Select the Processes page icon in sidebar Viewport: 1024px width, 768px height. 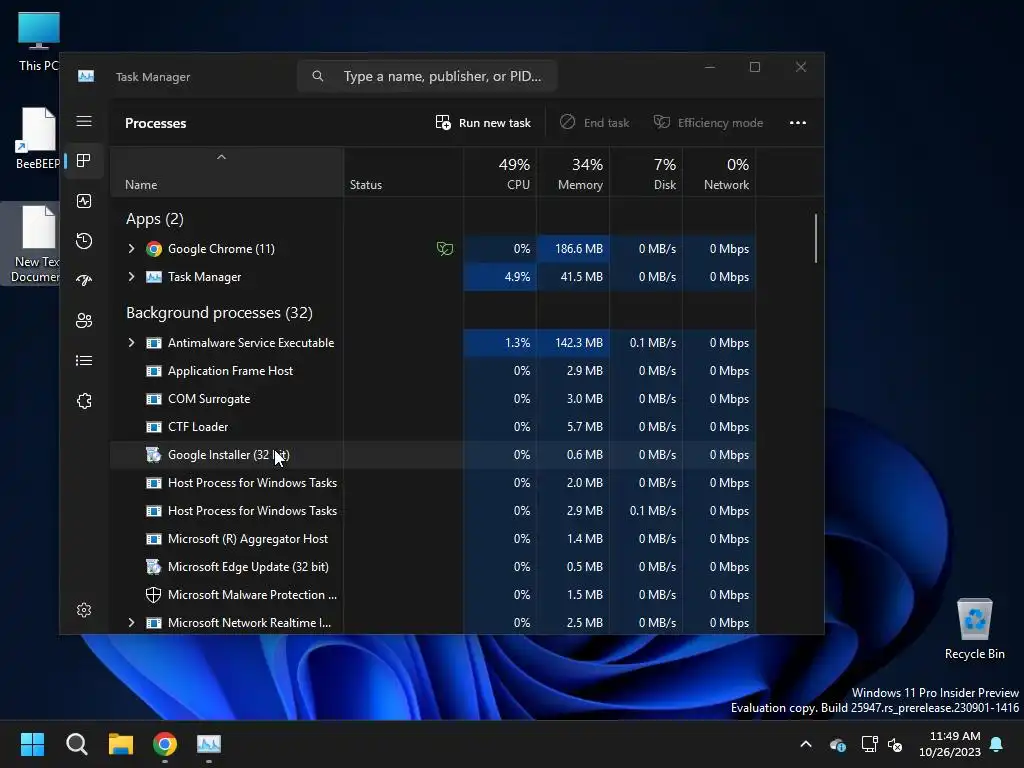(x=84, y=161)
